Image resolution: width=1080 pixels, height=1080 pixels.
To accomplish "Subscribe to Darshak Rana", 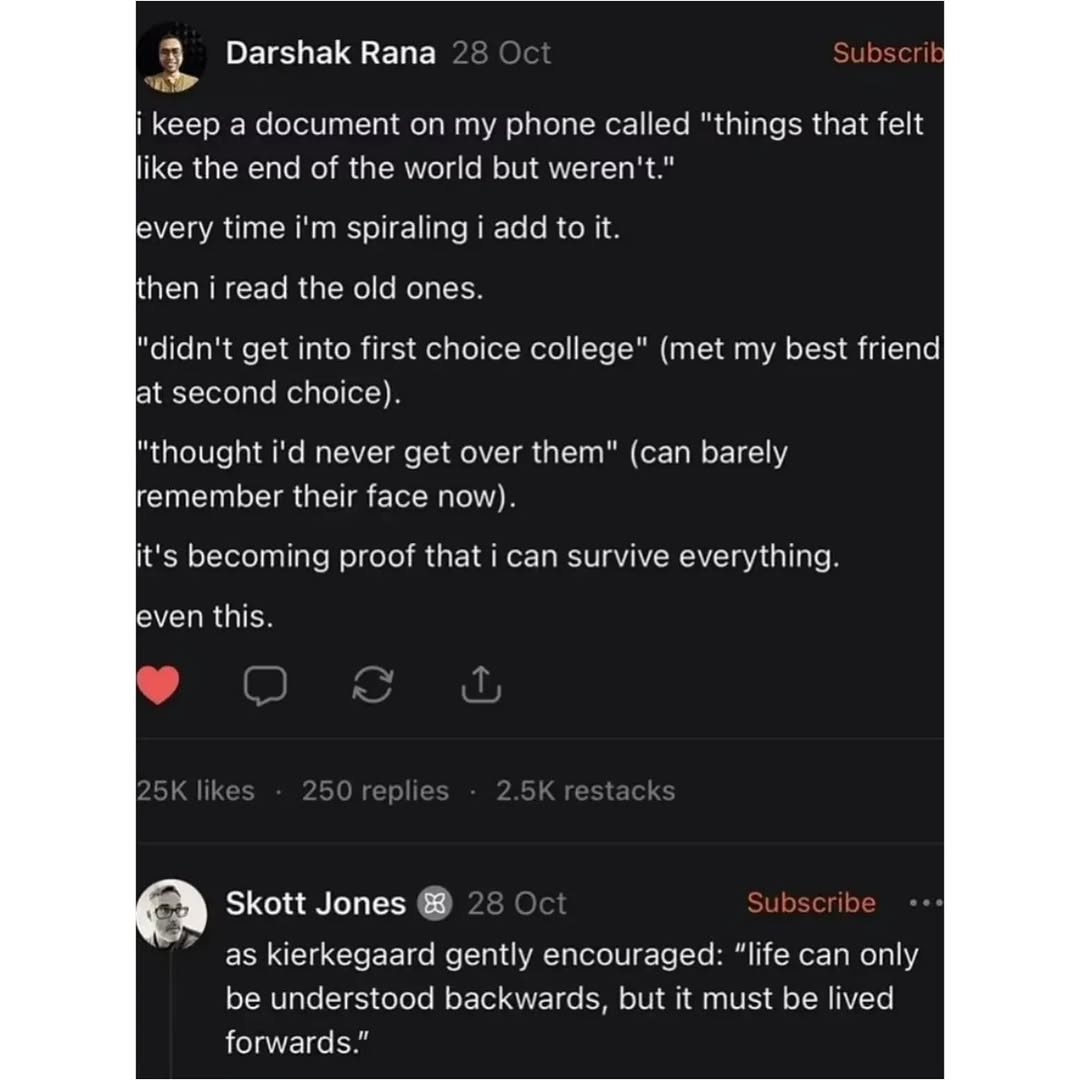I will 887,53.
